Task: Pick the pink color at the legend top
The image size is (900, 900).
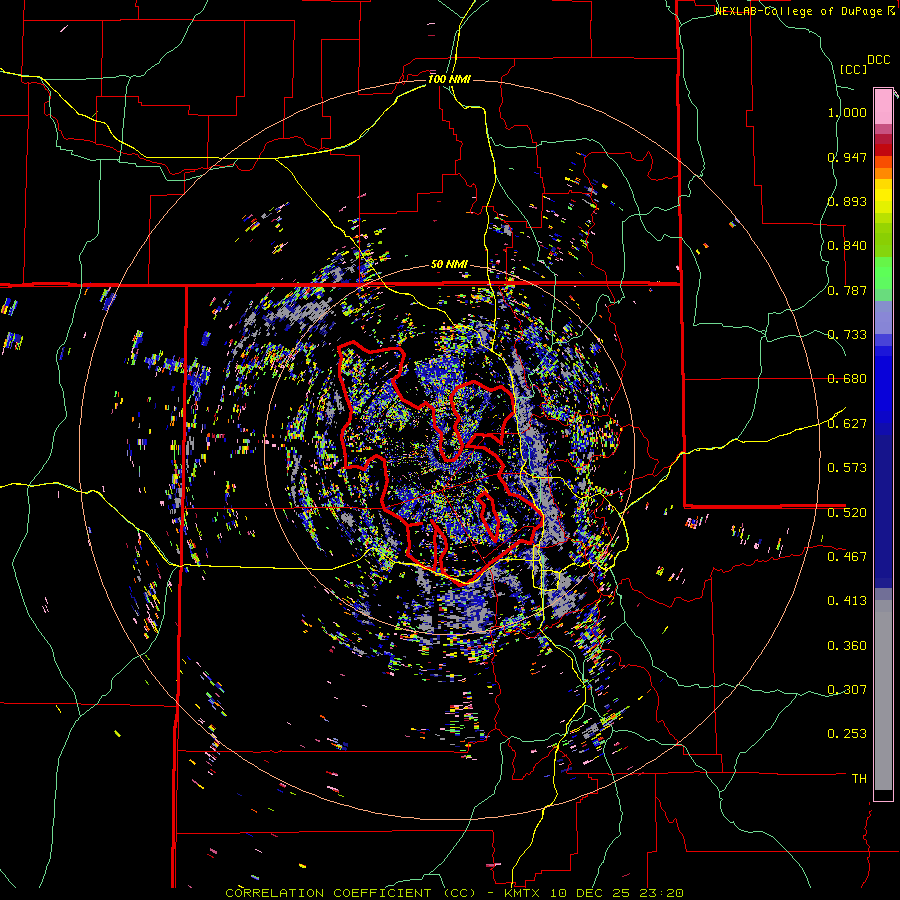Action: 883,106
